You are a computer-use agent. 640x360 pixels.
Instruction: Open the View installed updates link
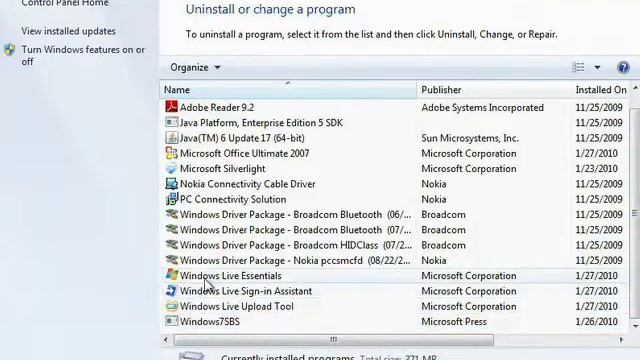tap(69, 31)
